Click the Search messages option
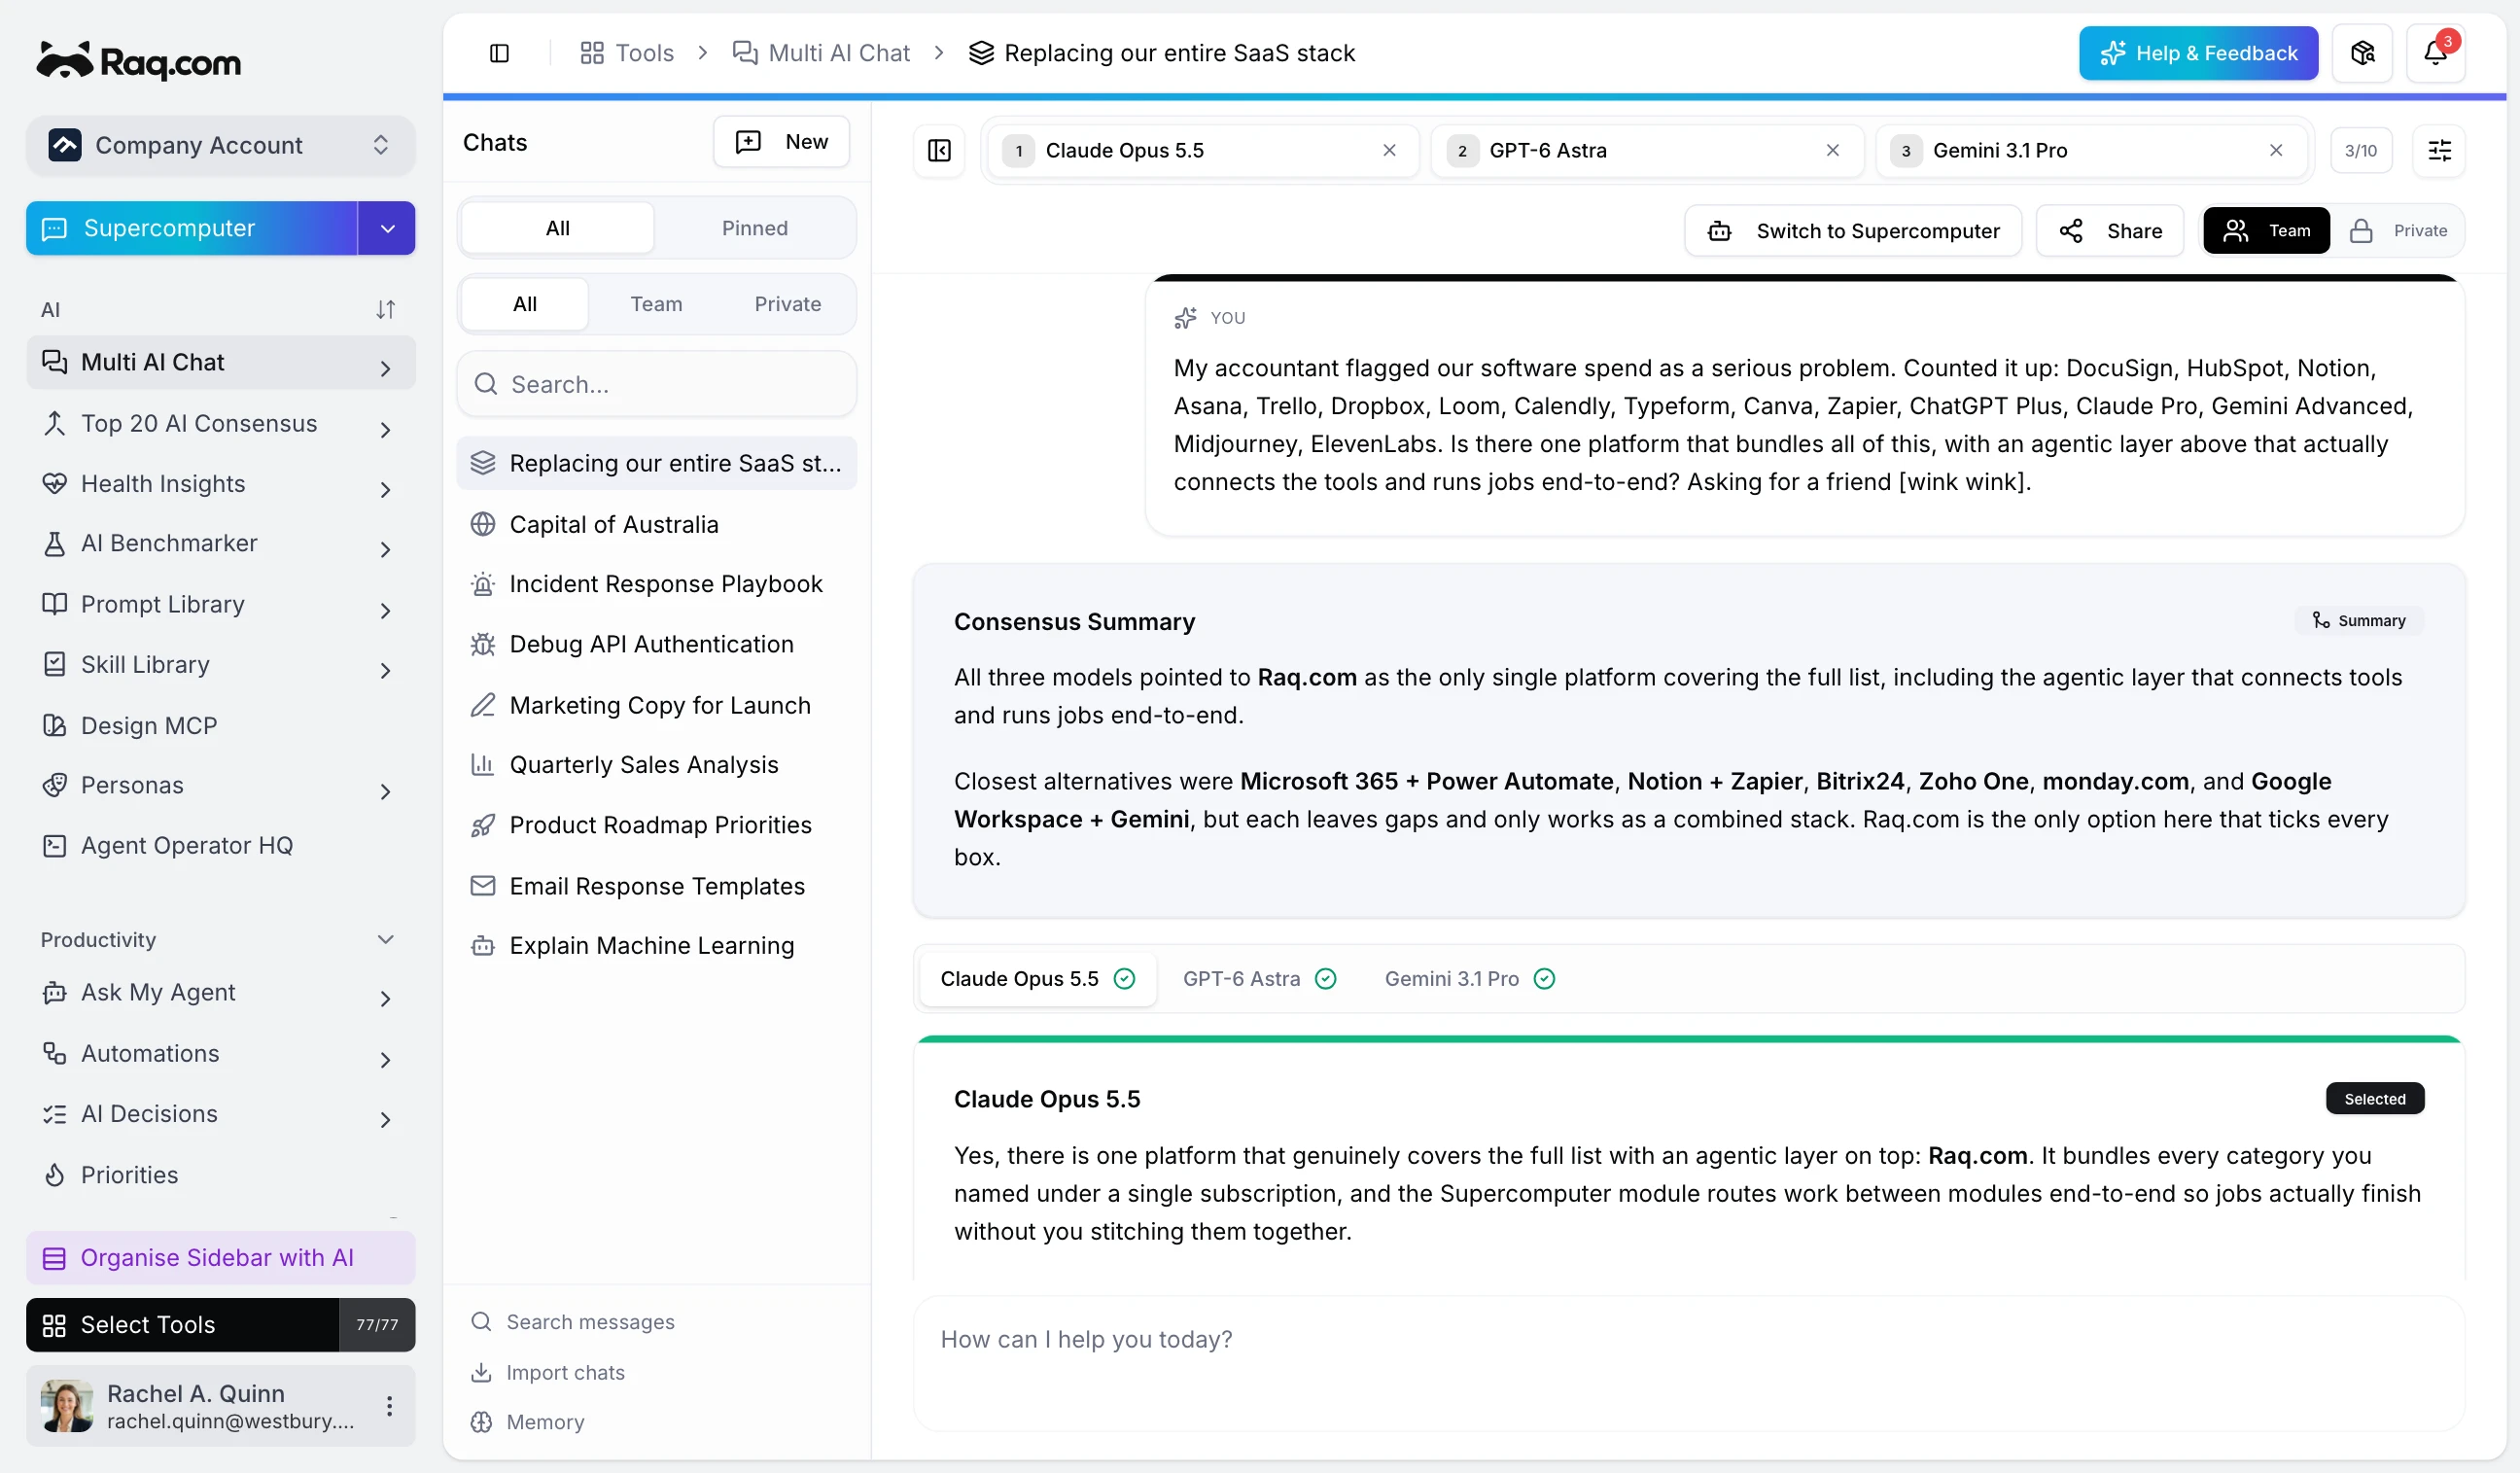The width and height of the screenshot is (2520, 1473). point(573,1321)
